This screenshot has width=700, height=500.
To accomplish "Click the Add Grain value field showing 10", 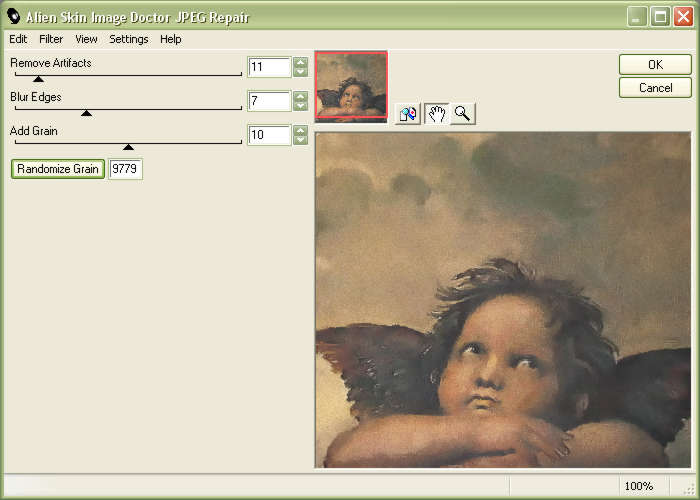I will pyautogui.click(x=269, y=135).
